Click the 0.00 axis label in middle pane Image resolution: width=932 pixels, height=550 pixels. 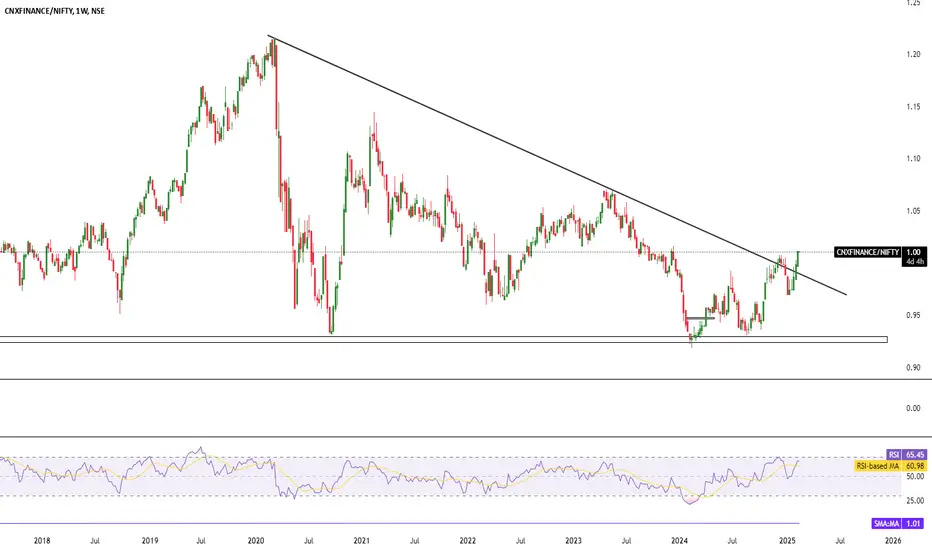tap(914, 408)
